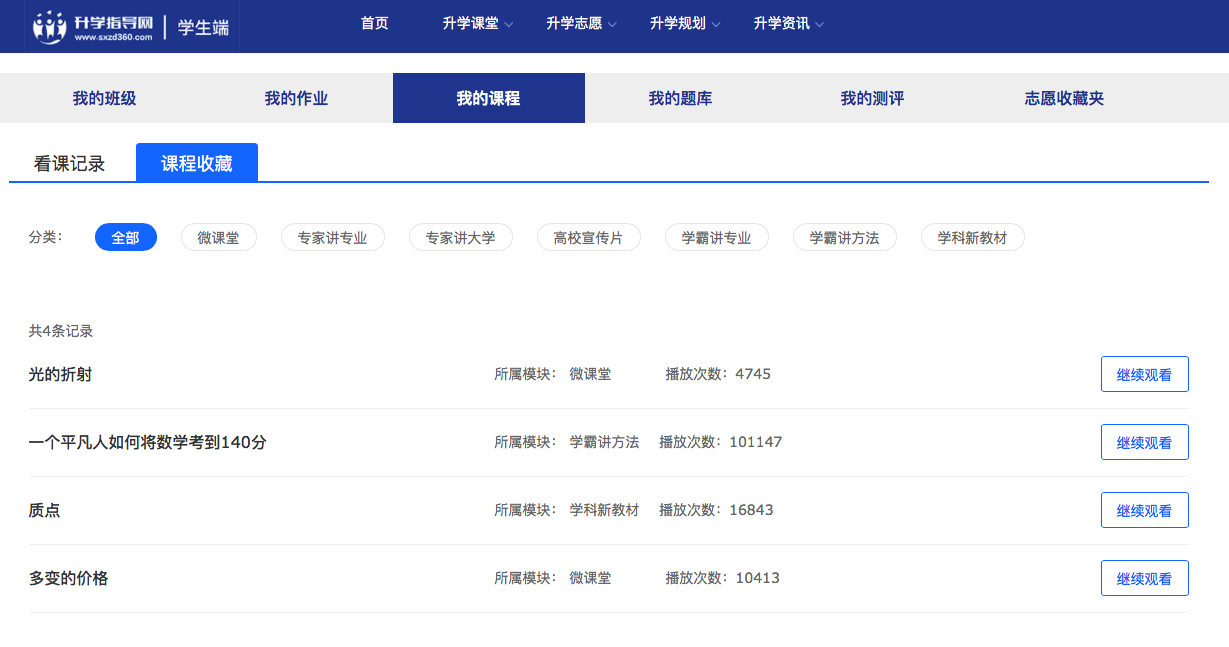Filter courses by 高校宣传片
The width and height of the screenshot is (1229, 647).
pyautogui.click(x=588, y=238)
